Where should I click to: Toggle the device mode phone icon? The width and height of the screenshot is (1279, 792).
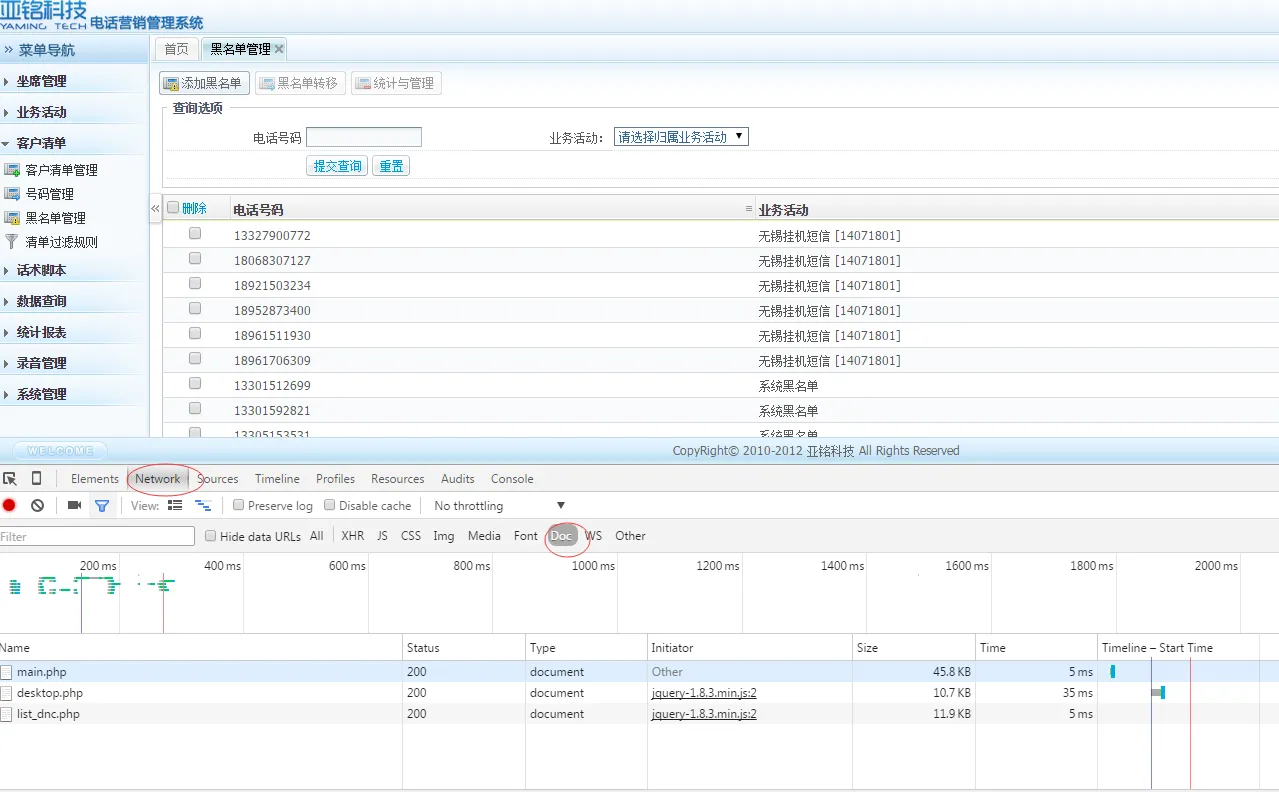[x=36, y=479]
